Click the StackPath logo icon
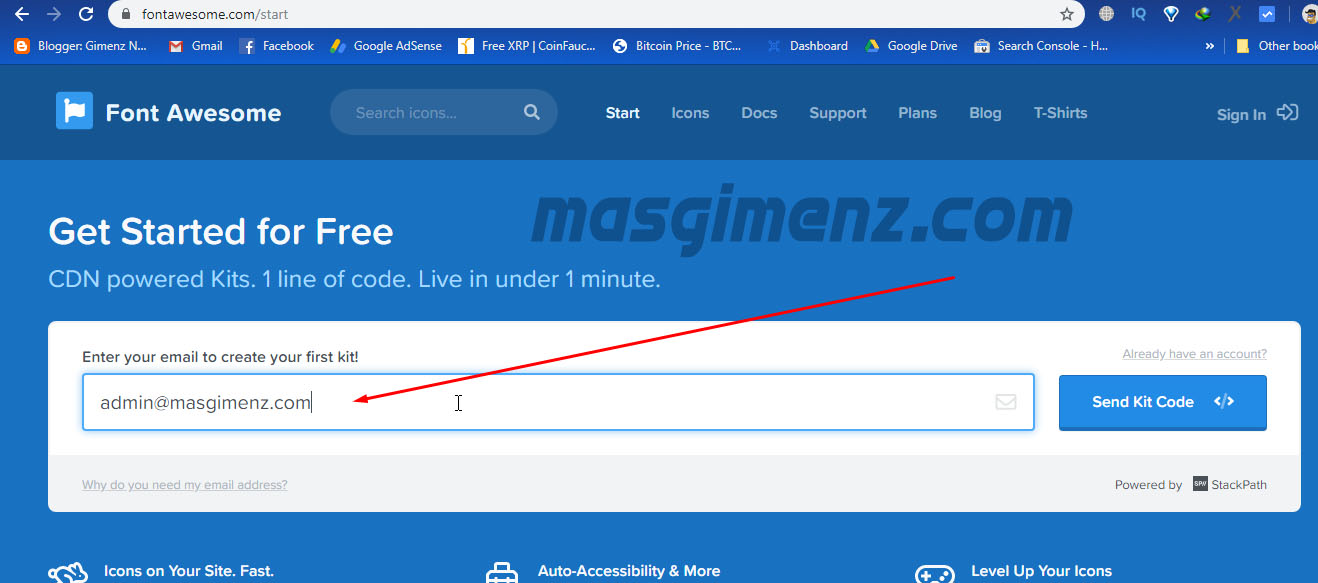The image size is (1318, 583). 1200,484
